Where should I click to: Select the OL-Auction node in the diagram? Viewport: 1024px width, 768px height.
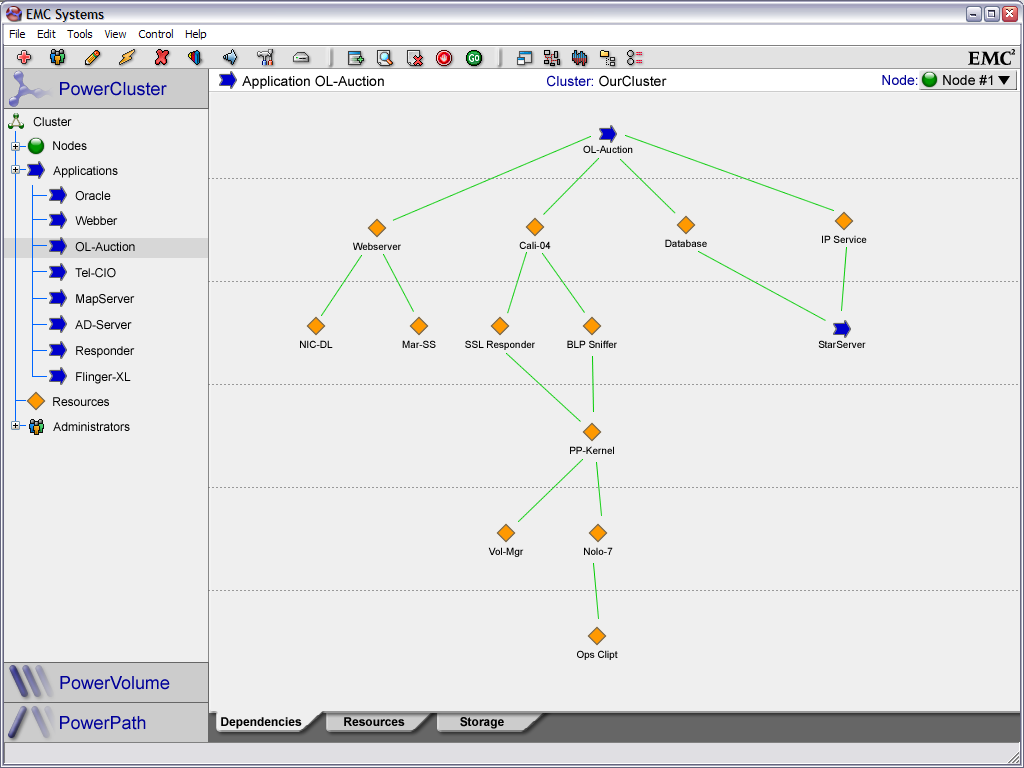pos(608,134)
